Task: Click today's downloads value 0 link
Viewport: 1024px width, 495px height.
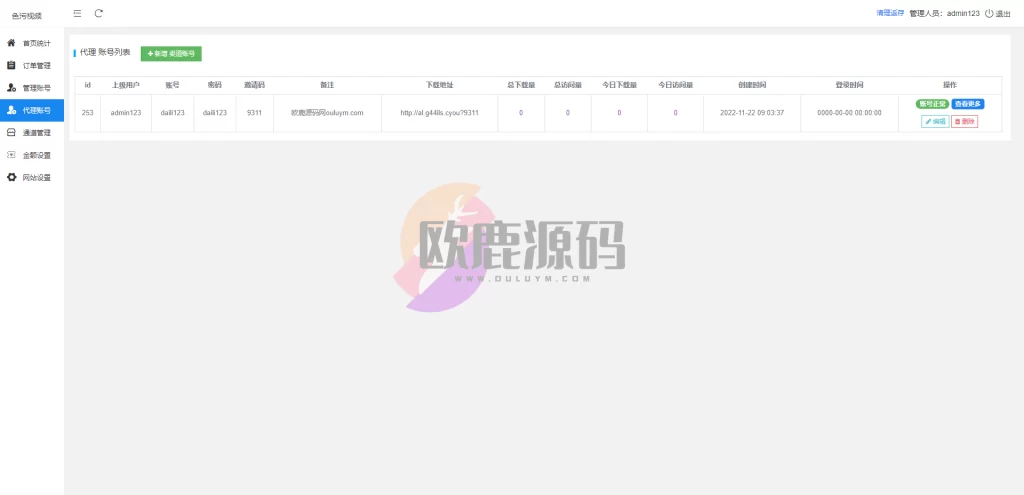Action: 619,113
